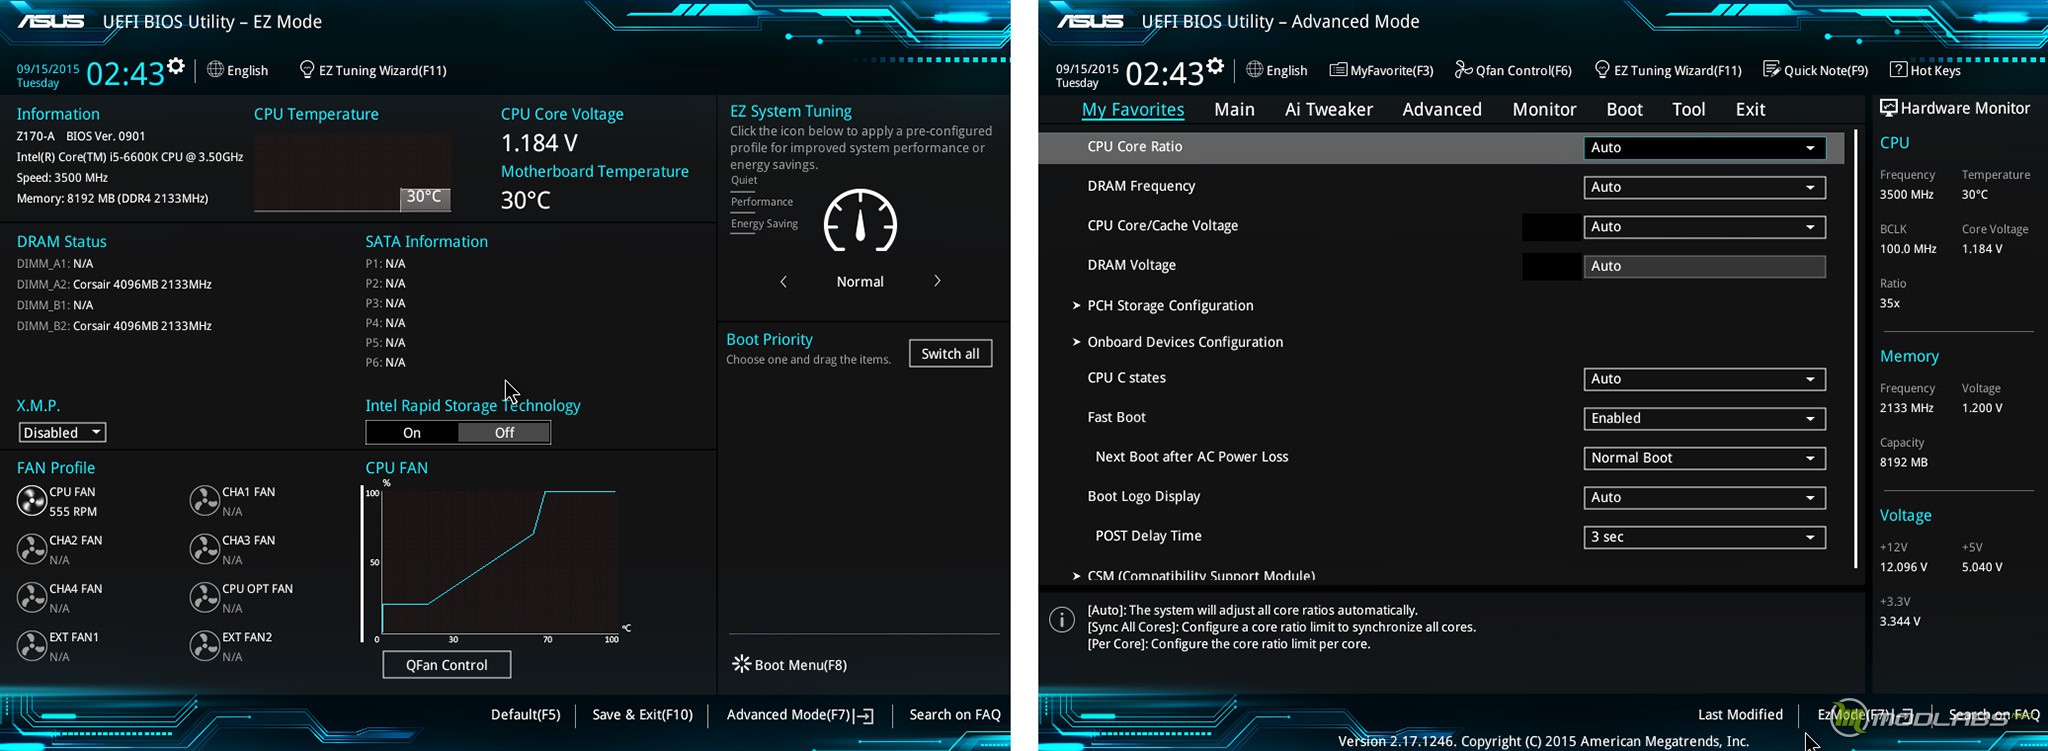Click Search on FAQ in EZ Mode
This screenshot has height=751, width=2048.
tap(955, 715)
